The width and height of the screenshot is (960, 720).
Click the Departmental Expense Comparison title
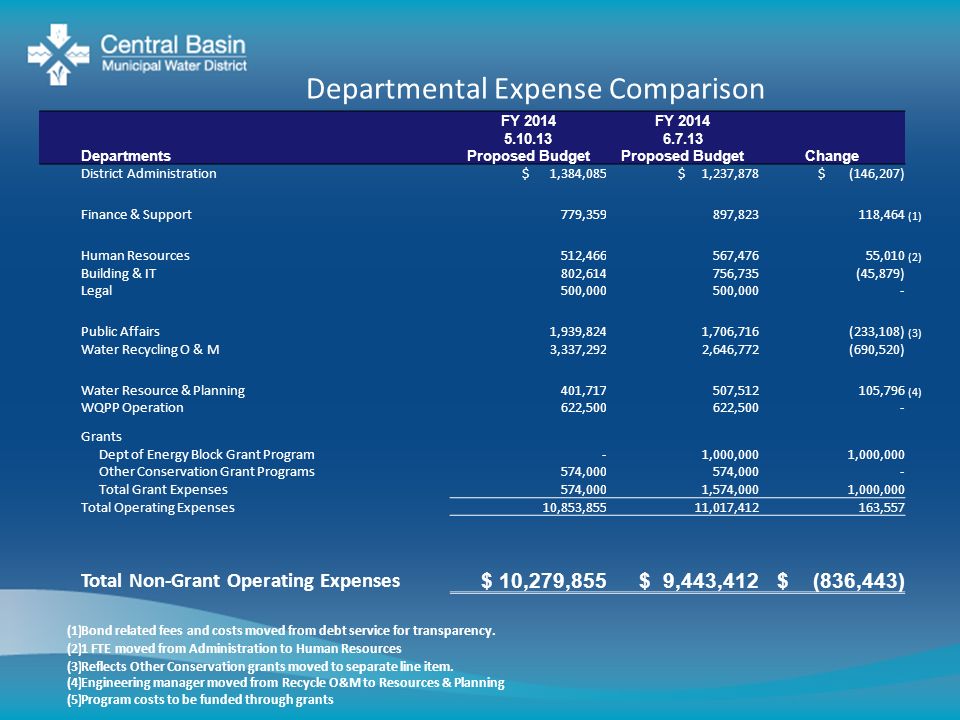pyautogui.click(x=535, y=89)
